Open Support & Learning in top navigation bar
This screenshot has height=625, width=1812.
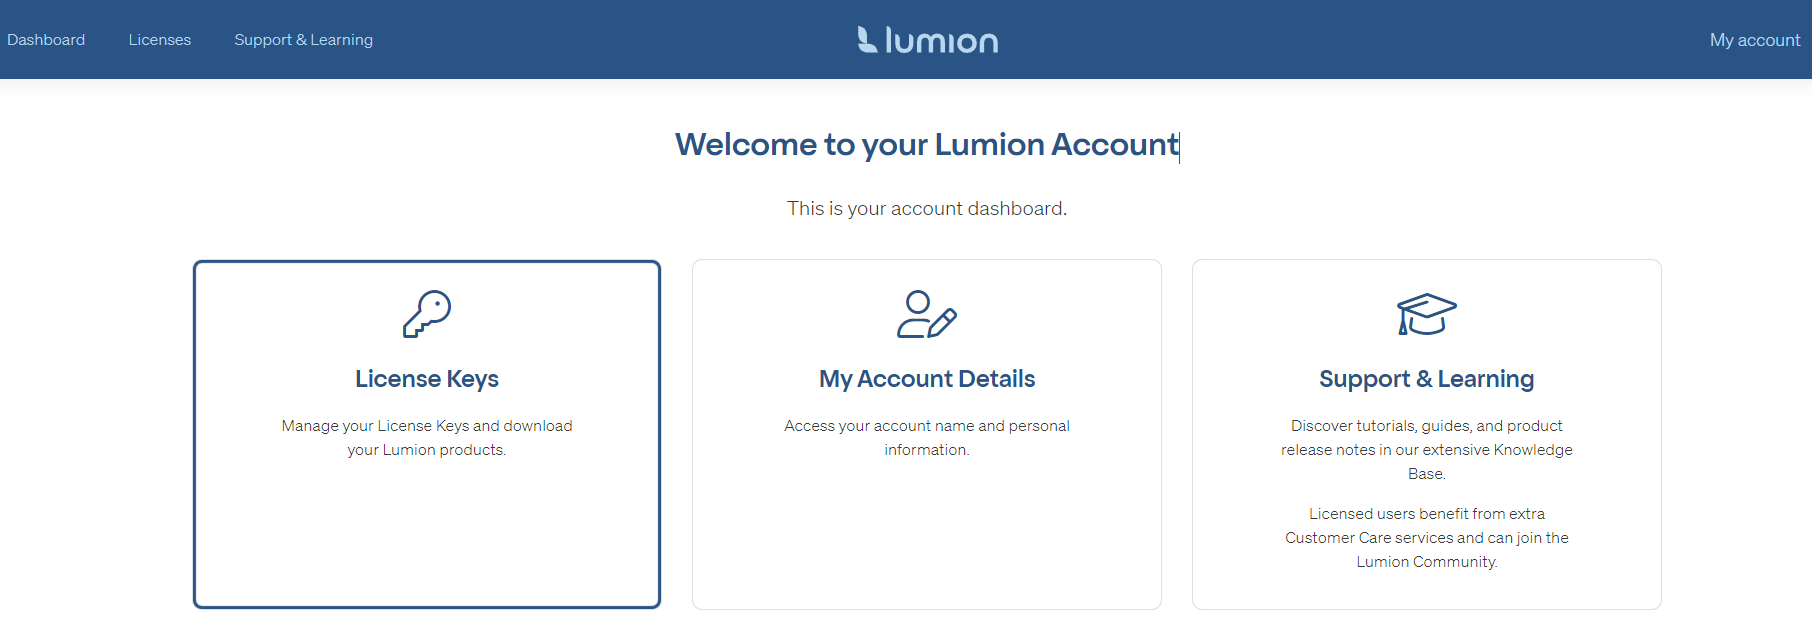[x=303, y=40]
